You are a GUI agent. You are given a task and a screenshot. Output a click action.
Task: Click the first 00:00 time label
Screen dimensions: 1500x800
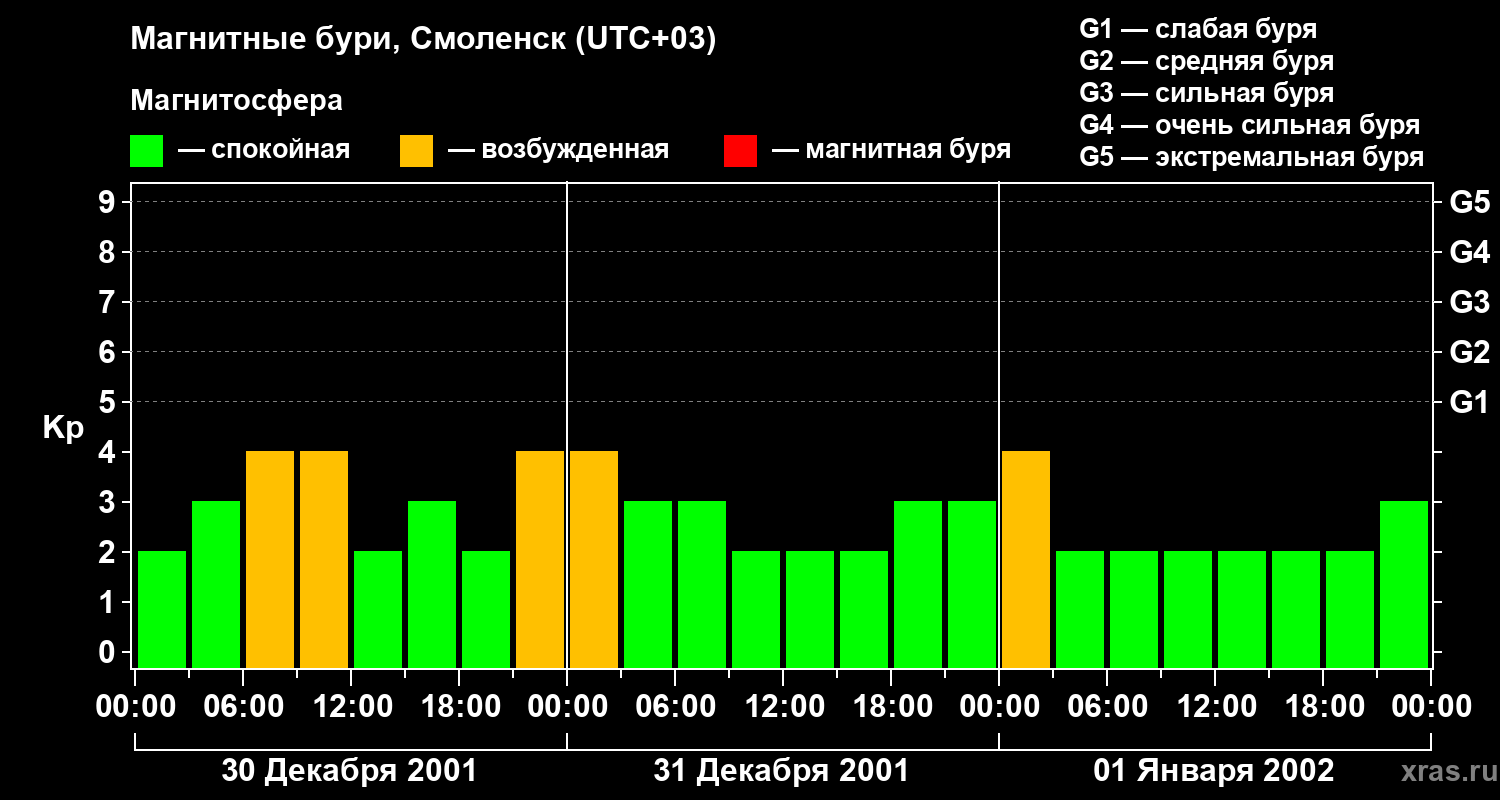pyautogui.click(x=135, y=707)
